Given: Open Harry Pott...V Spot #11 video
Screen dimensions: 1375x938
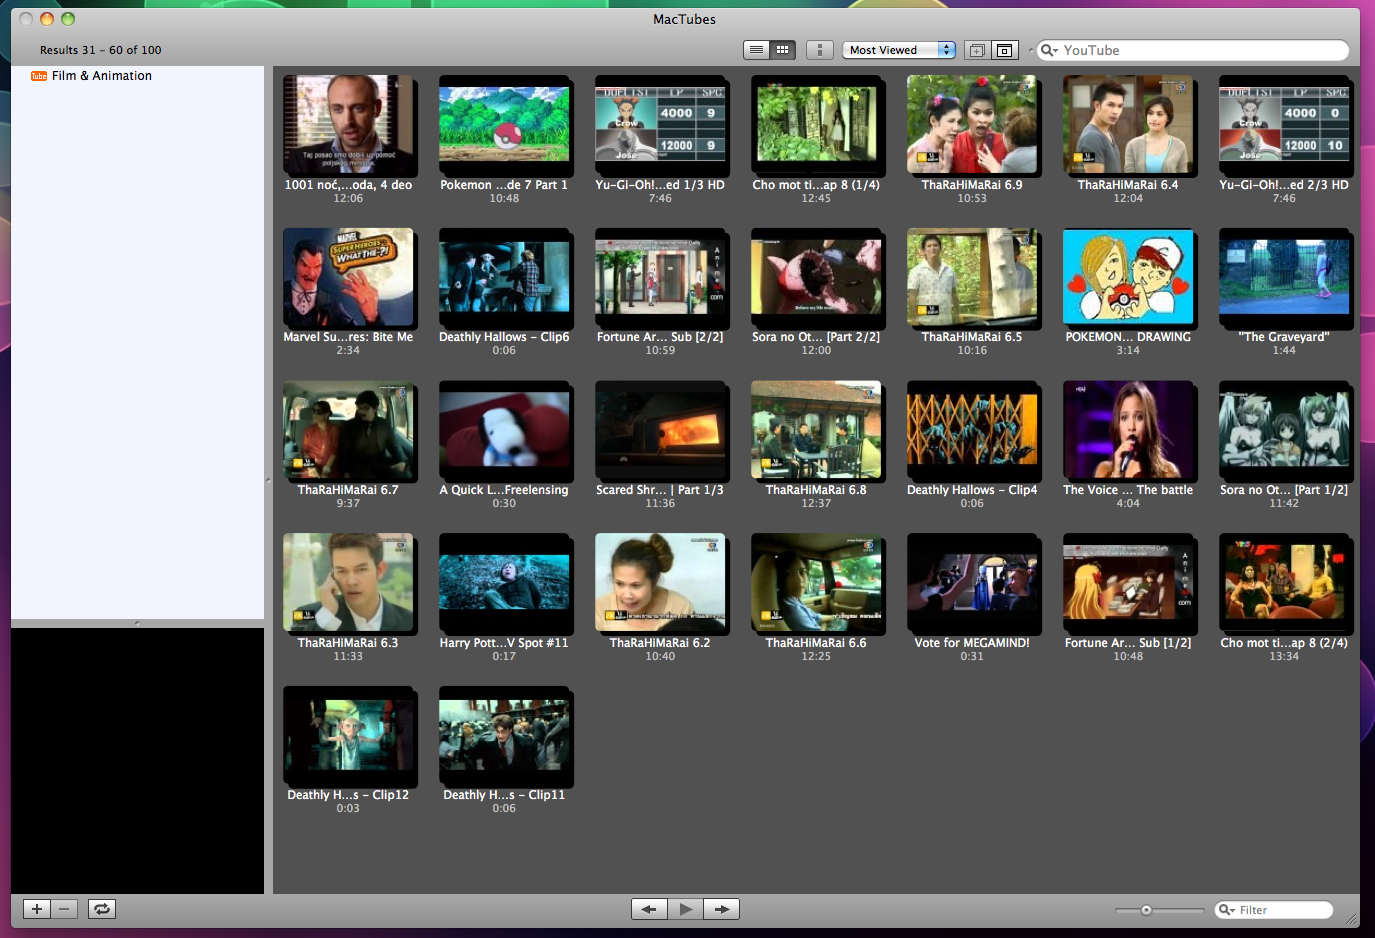Looking at the screenshot, I should (x=504, y=582).
